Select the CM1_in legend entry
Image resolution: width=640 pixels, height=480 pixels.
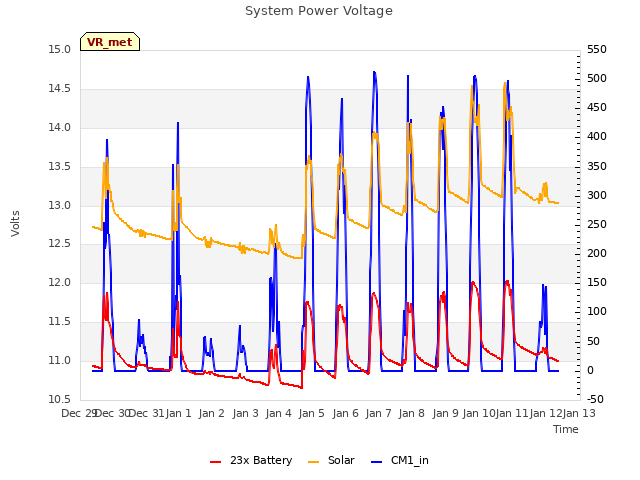(400, 460)
